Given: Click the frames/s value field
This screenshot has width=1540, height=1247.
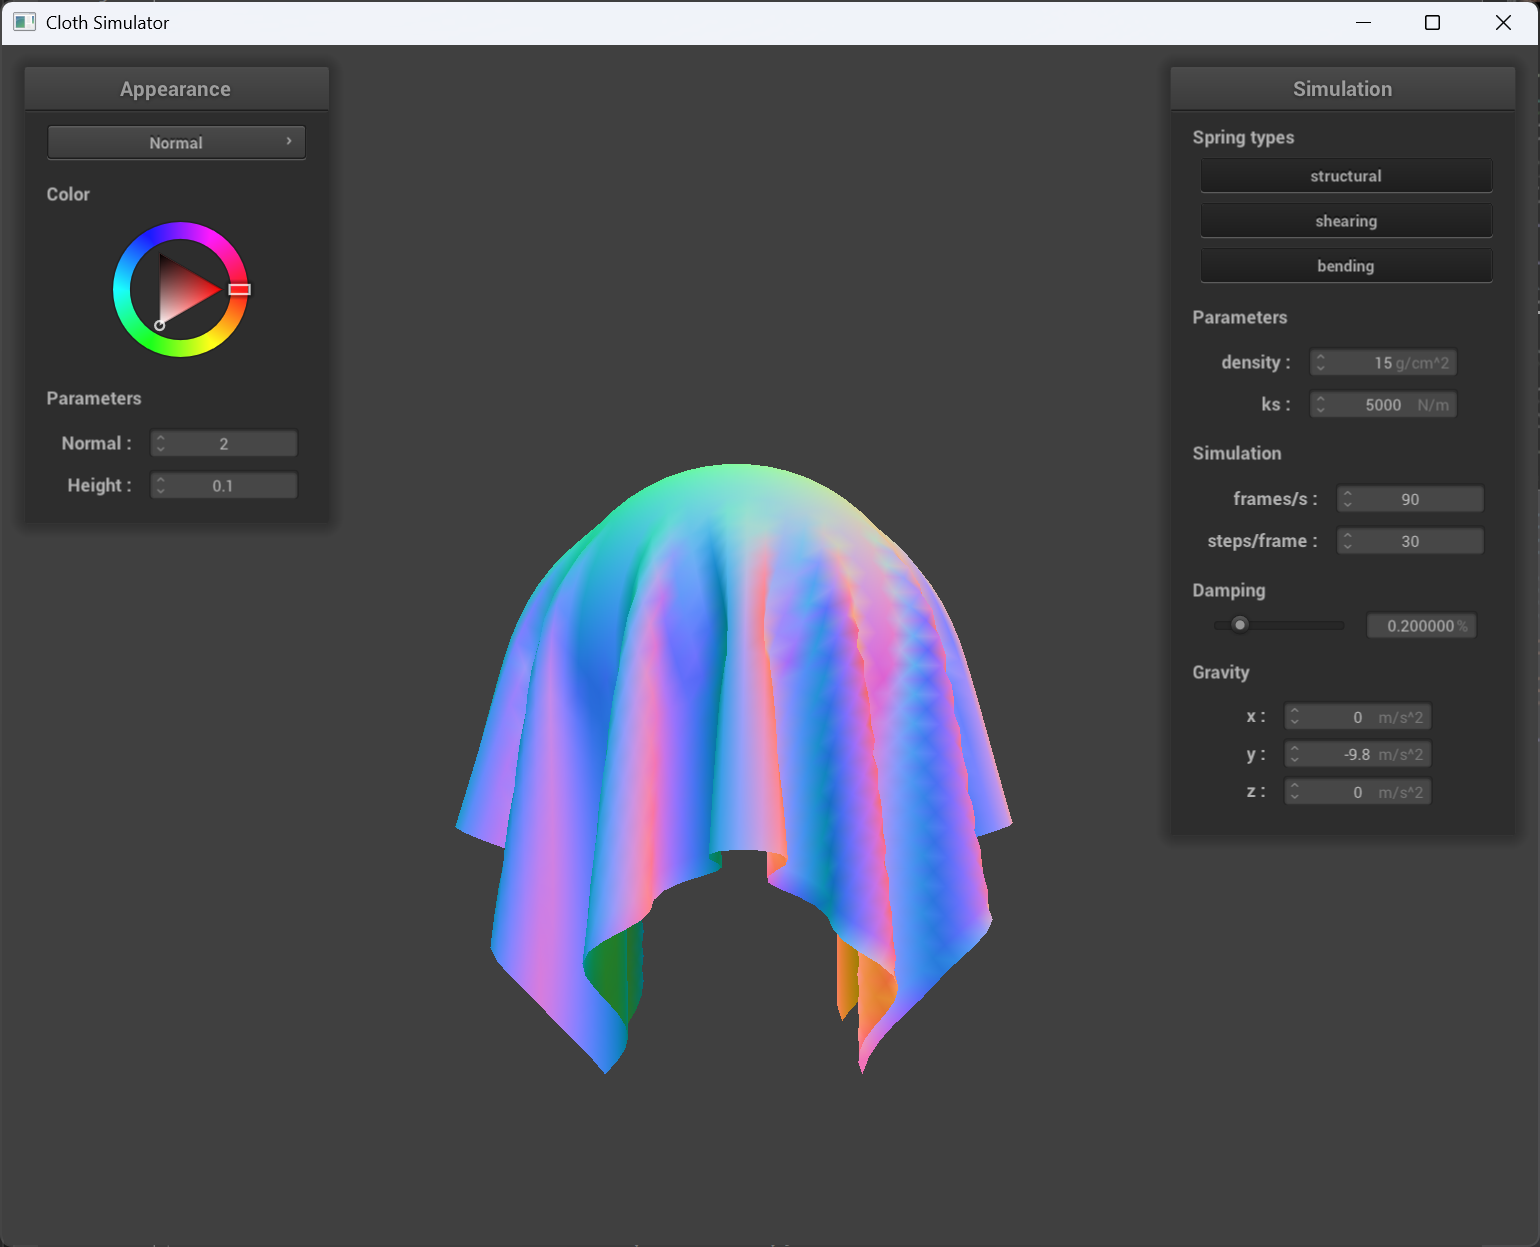Looking at the screenshot, I should click(x=1410, y=499).
